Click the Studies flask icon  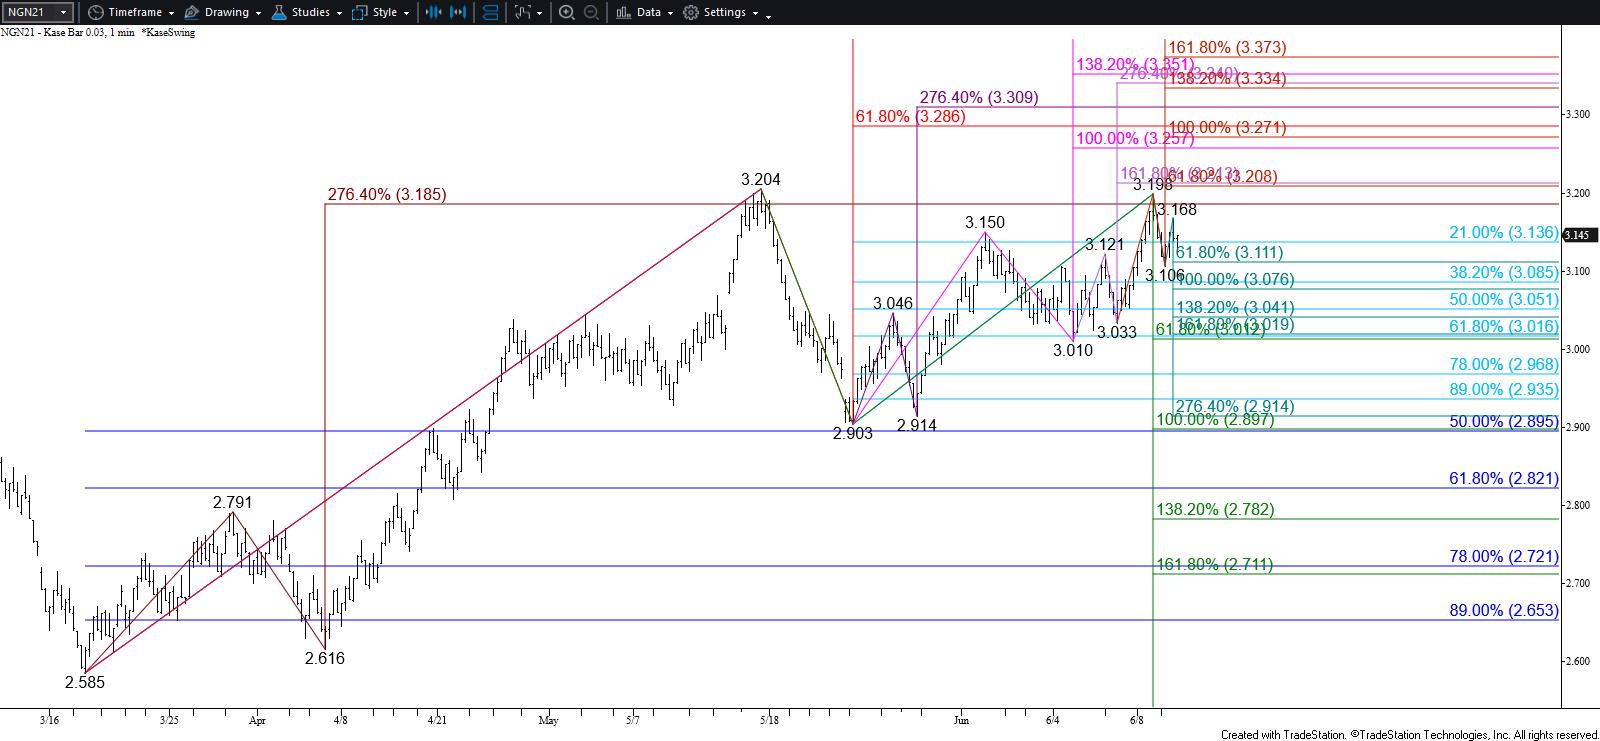pyautogui.click(x=279, y=12)
